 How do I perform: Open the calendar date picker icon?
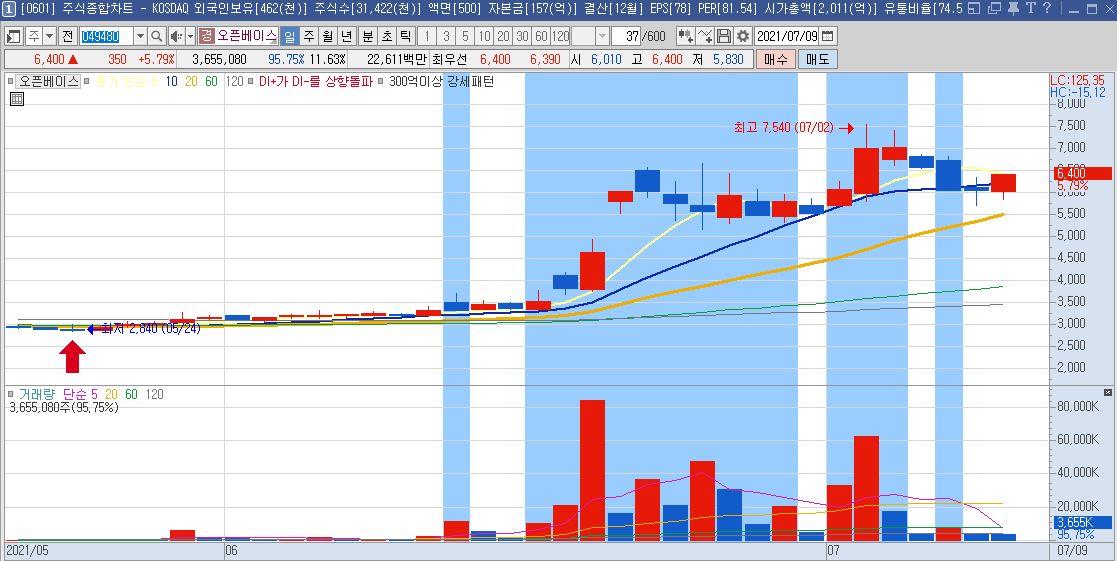tap(828, 36)
